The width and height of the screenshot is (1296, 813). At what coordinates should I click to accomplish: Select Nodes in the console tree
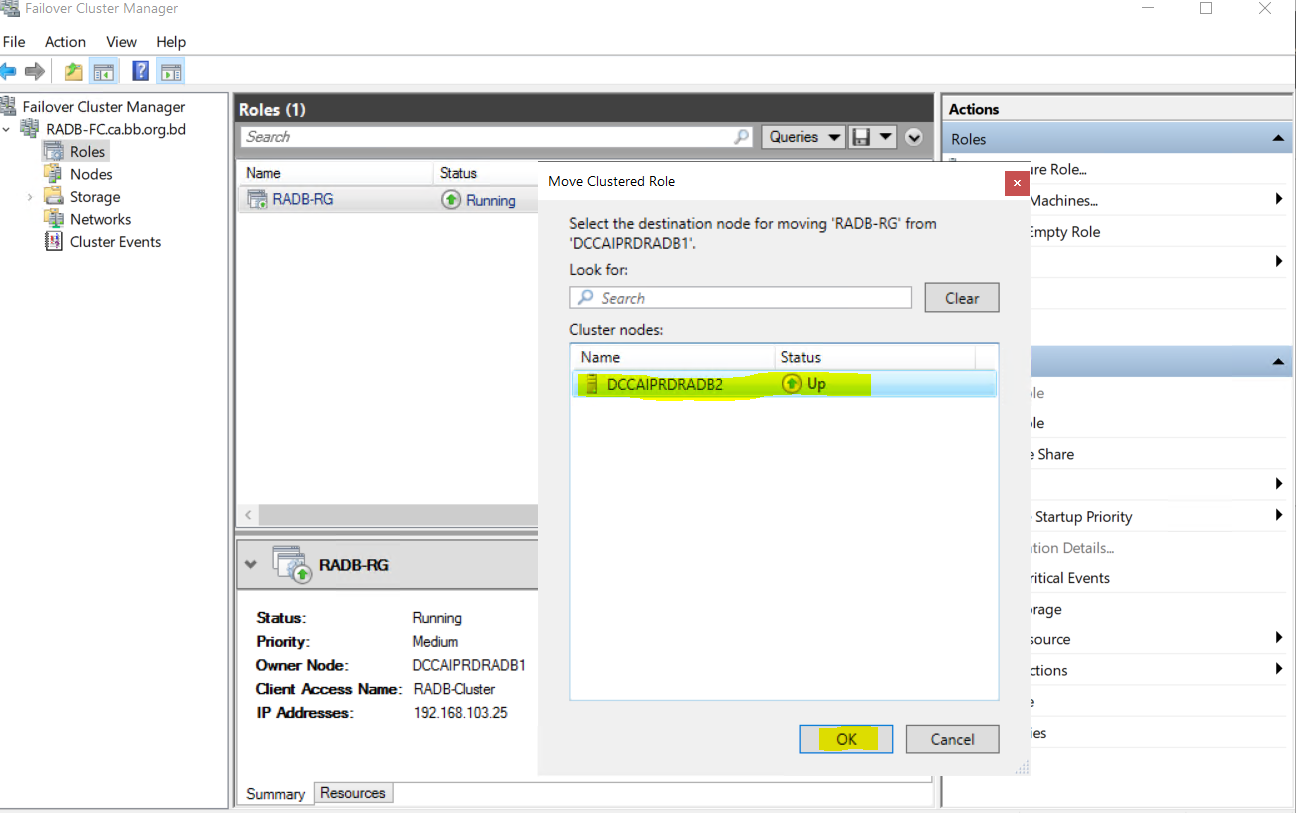click(91, 174)
